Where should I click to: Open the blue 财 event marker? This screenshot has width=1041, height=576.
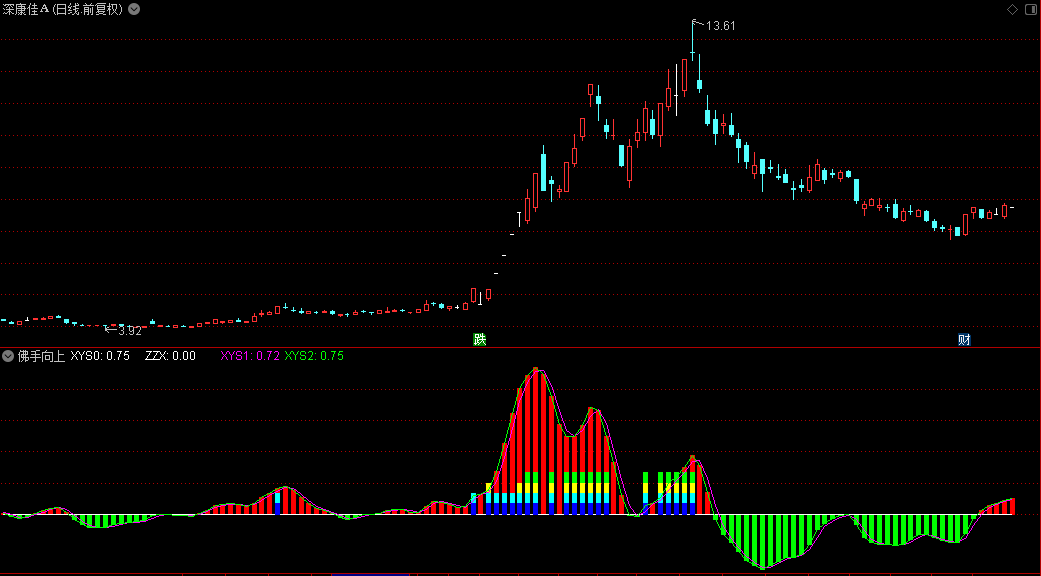(965, 340)
